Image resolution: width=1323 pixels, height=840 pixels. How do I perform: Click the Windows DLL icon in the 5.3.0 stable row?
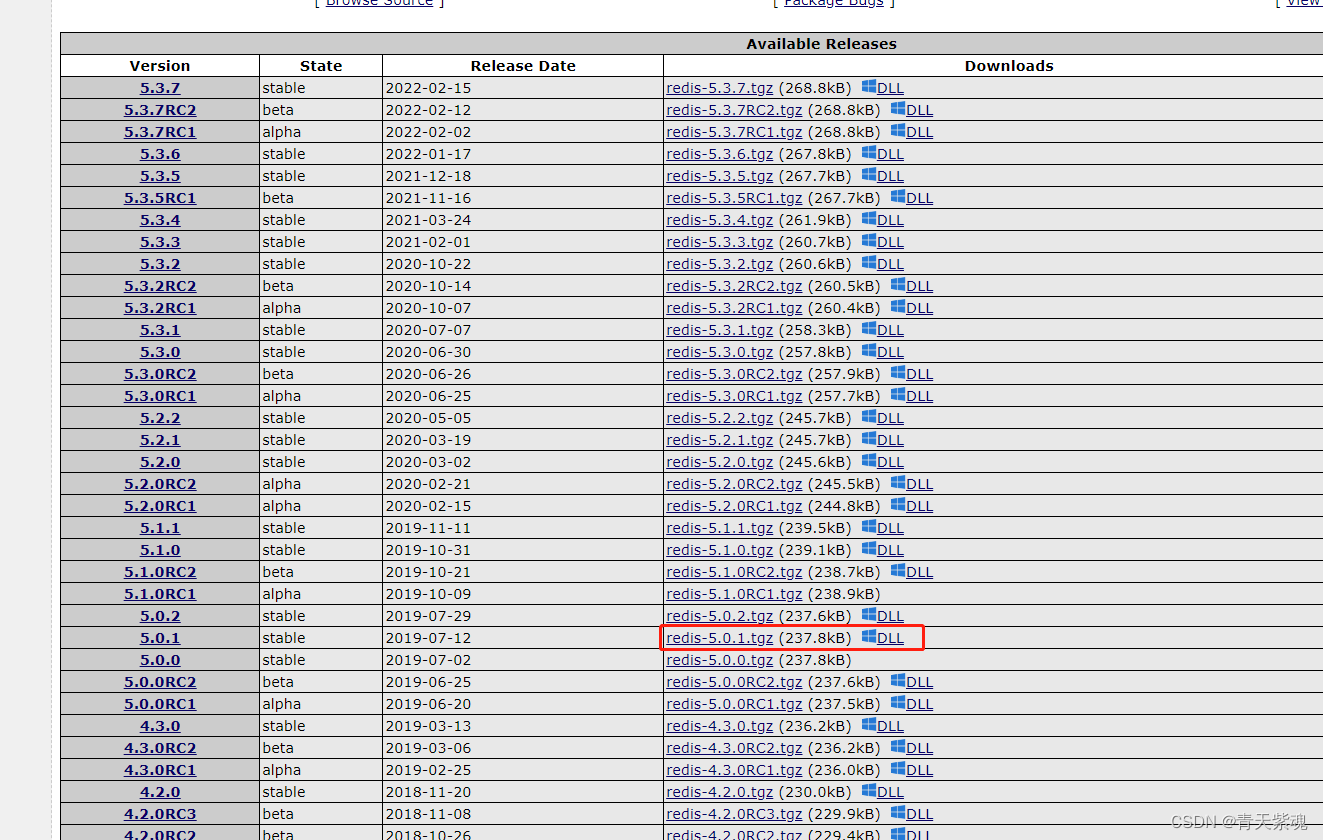tap(868, 351)
